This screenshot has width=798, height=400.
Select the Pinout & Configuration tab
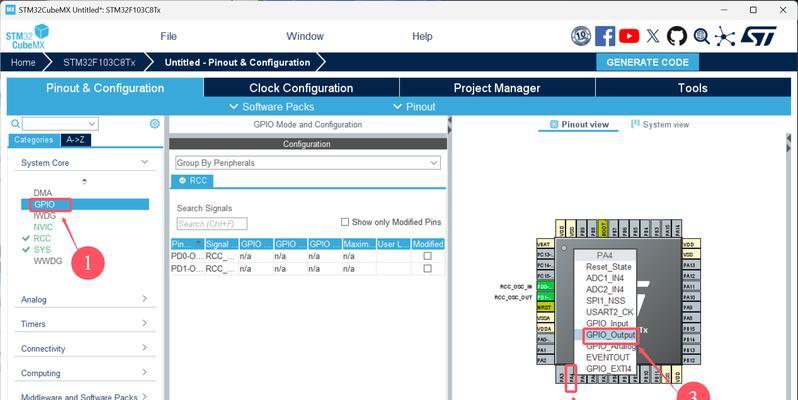pyautogui.click(x=105, y=88)
